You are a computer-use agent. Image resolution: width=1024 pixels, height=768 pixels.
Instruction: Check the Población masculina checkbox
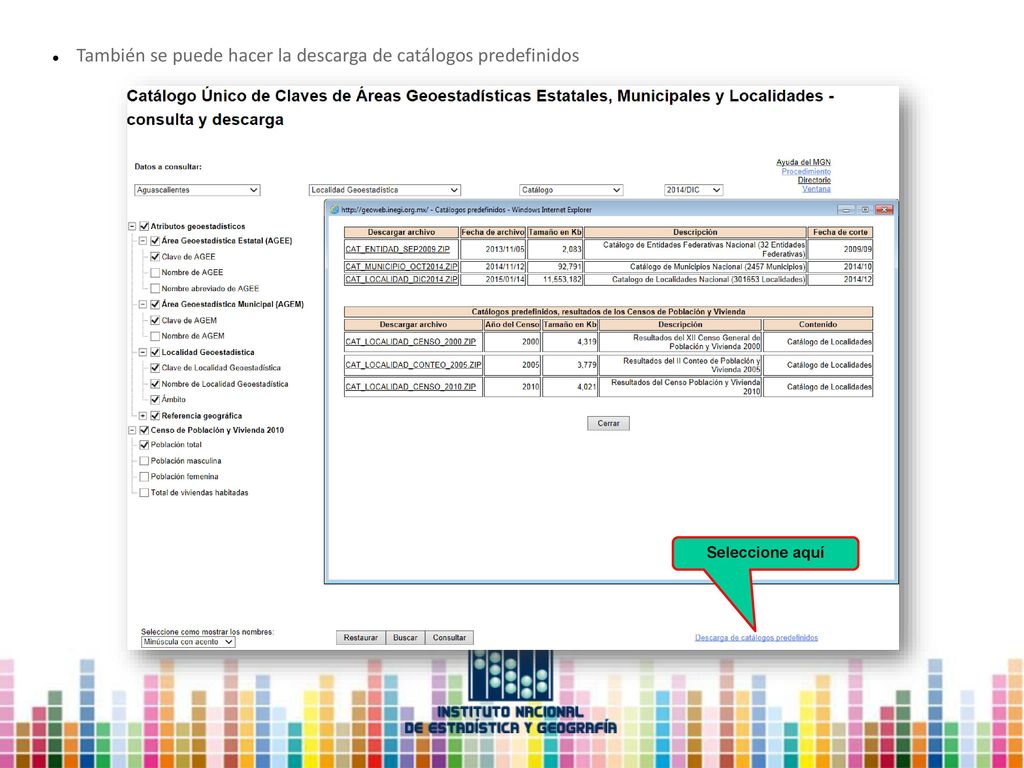[x=144, y=460]
